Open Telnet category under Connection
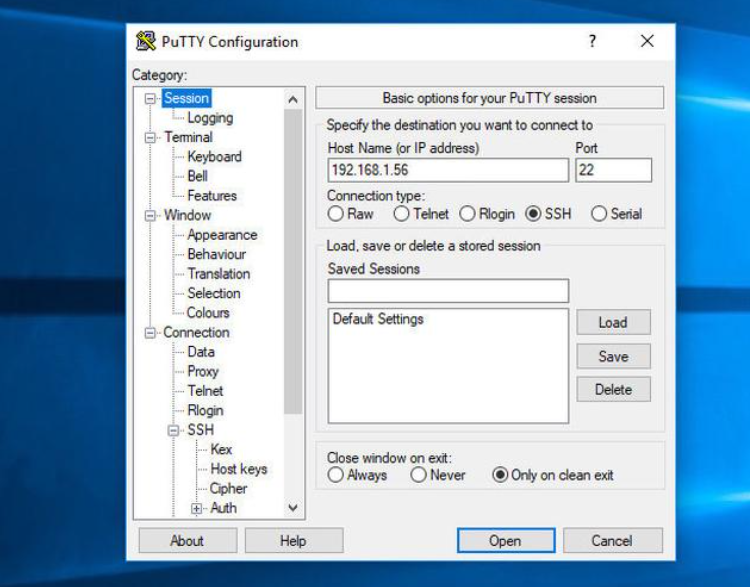Screen dimensions: 750x587 [x=205, y=391]
